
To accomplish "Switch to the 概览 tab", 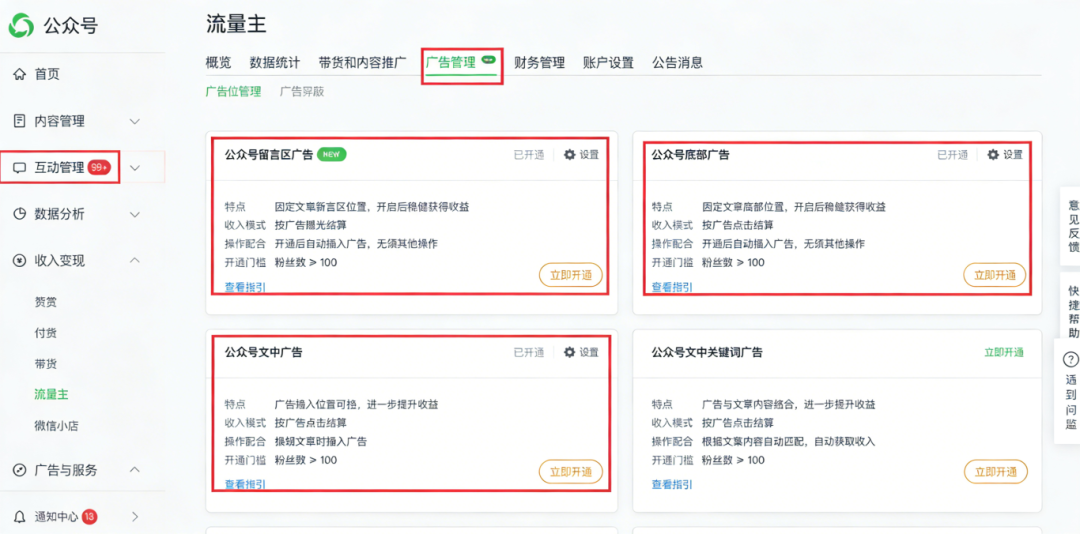I will (x=218, y=63).
